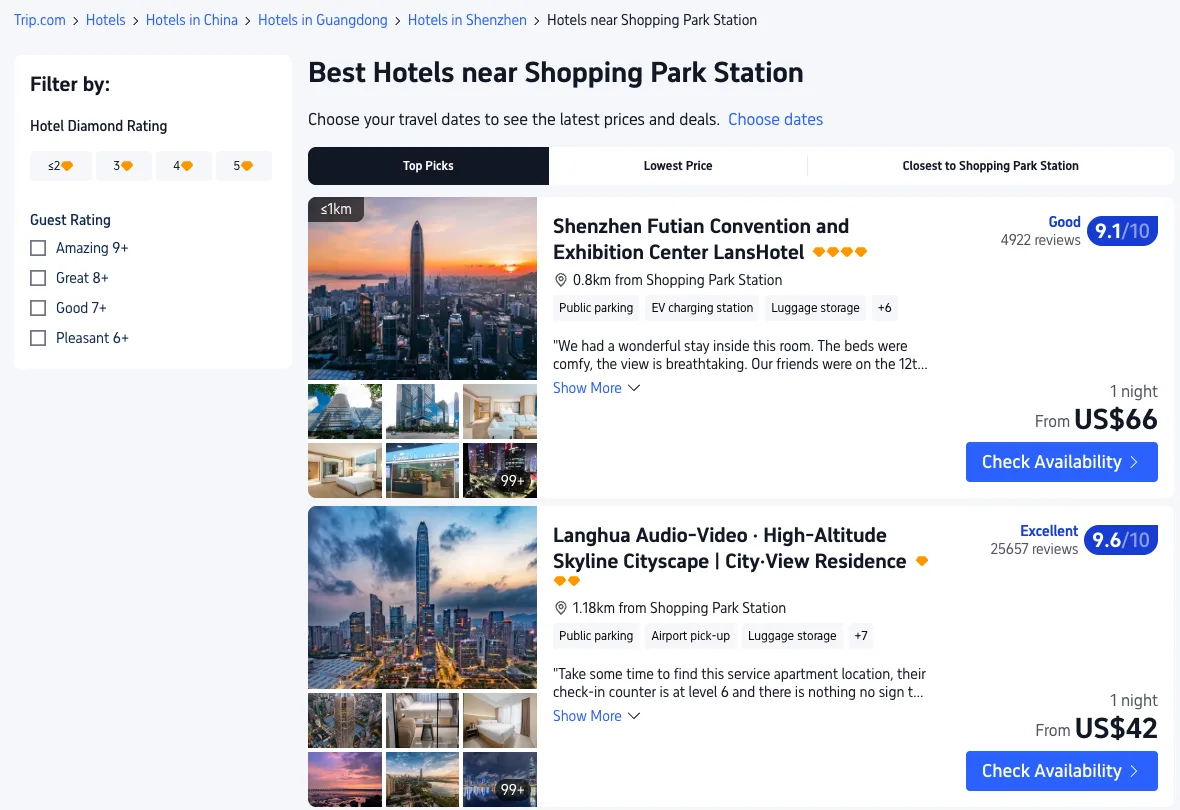The width and height of the screenshot is (1180, 810).
Task: Click the location pin icon beside 0.8km distance
Action: click(560, 280)
